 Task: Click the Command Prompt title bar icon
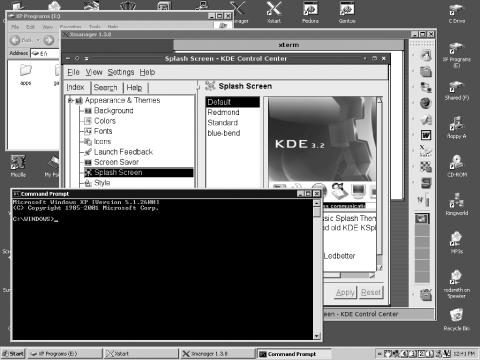pyautogui.click(x=16, y=194)
